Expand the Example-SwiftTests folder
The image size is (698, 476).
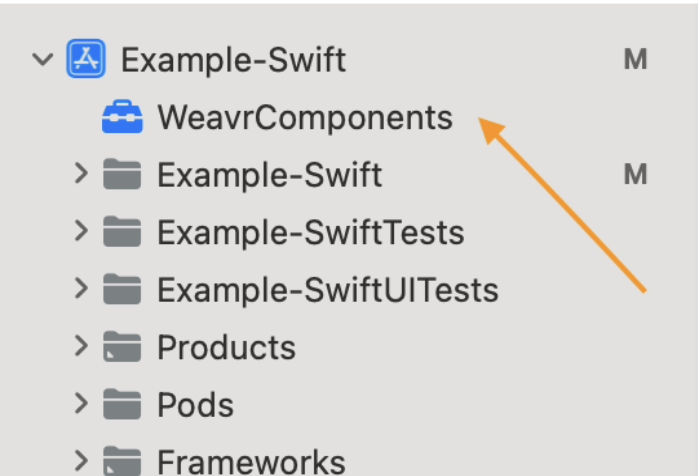(81, 231)
